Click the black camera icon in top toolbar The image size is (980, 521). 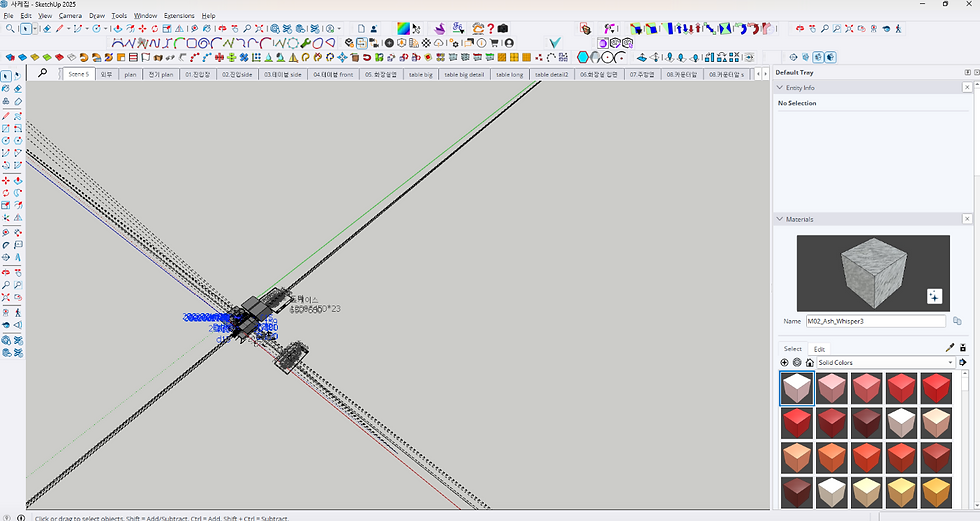pos(502,28)
